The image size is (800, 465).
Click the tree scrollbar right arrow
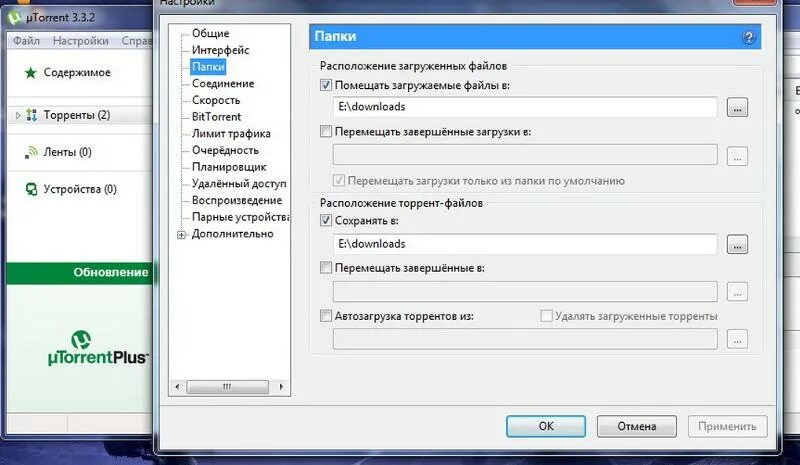[x=281, y=387]
